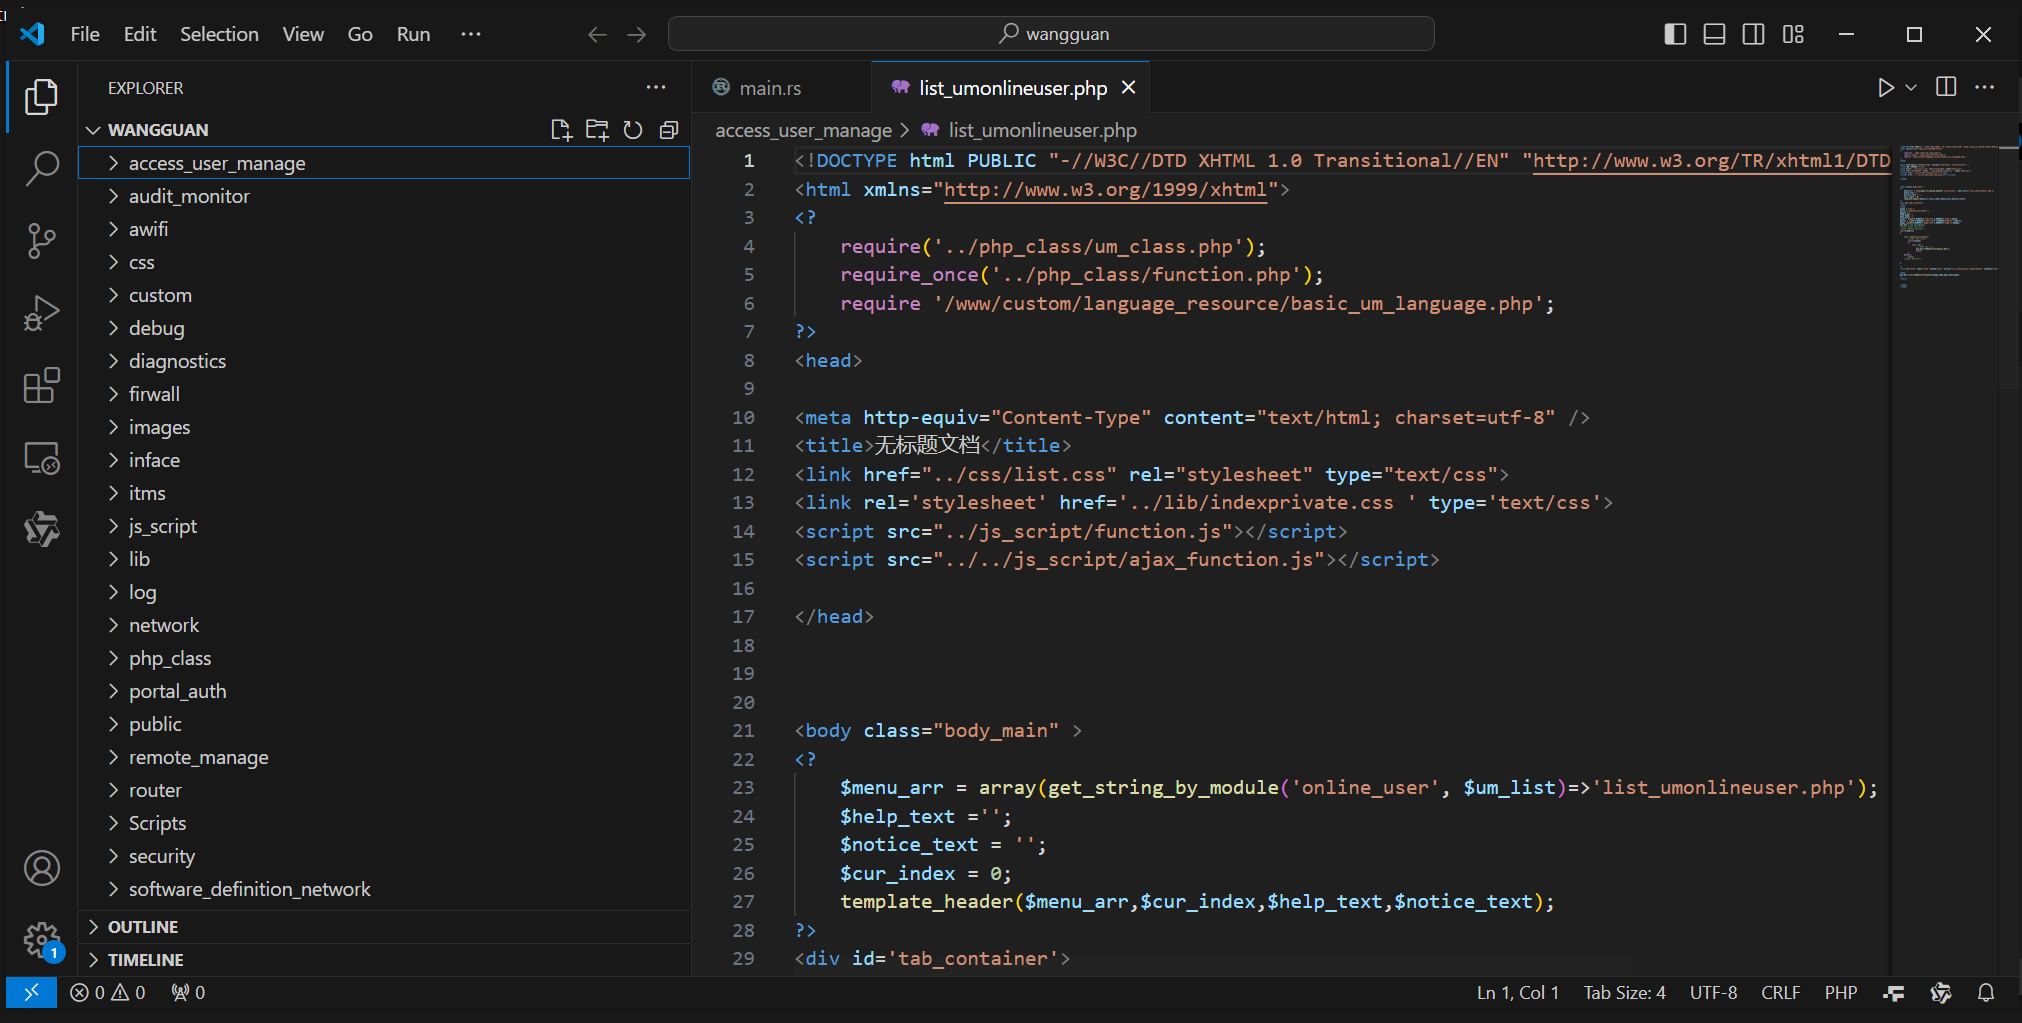
Task: Collapse all folders in Explorer
Action: 669,130
